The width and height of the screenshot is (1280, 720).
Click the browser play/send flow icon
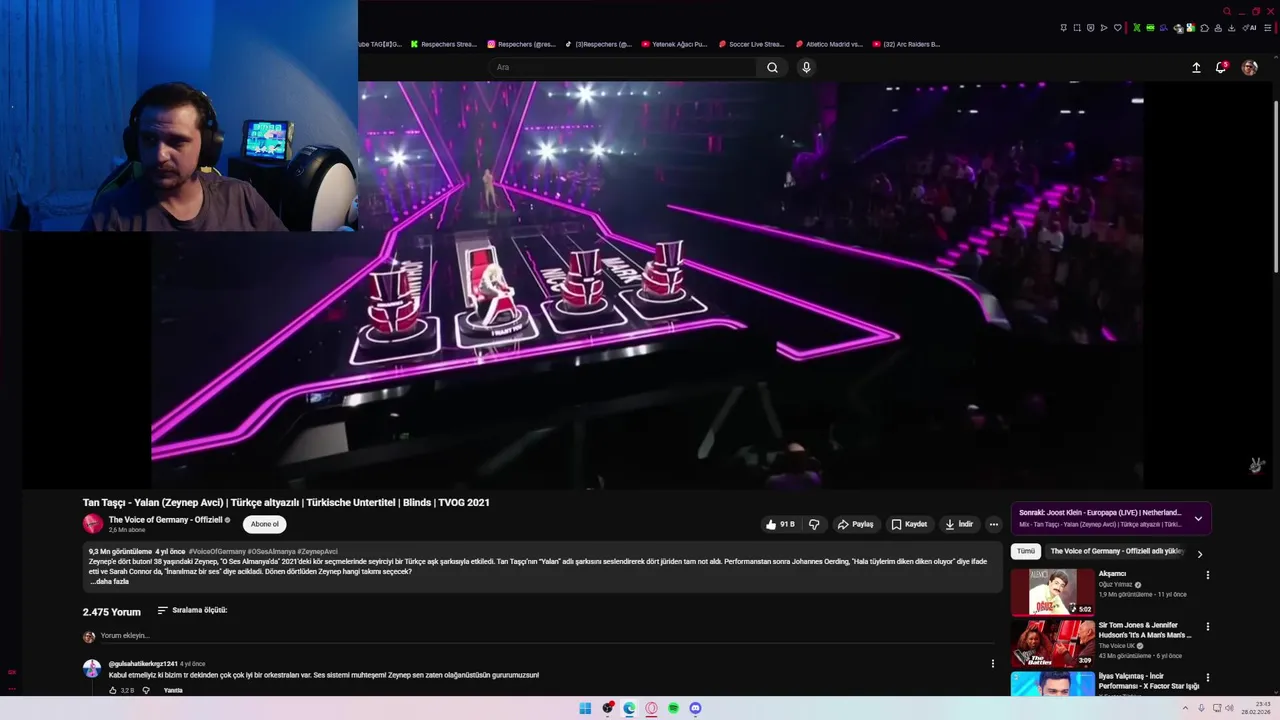click(1104, 28)
